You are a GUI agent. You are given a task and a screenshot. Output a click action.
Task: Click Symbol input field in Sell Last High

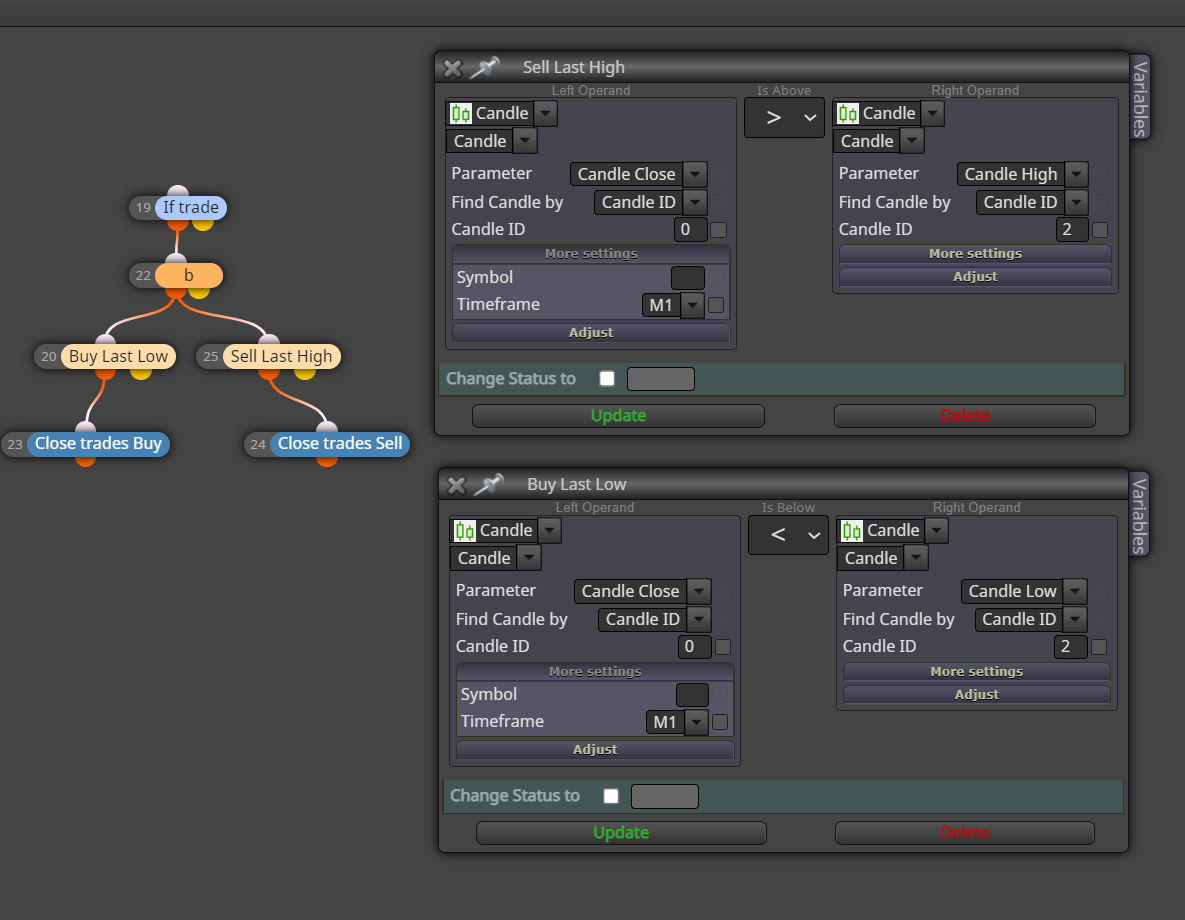[688, 277]
